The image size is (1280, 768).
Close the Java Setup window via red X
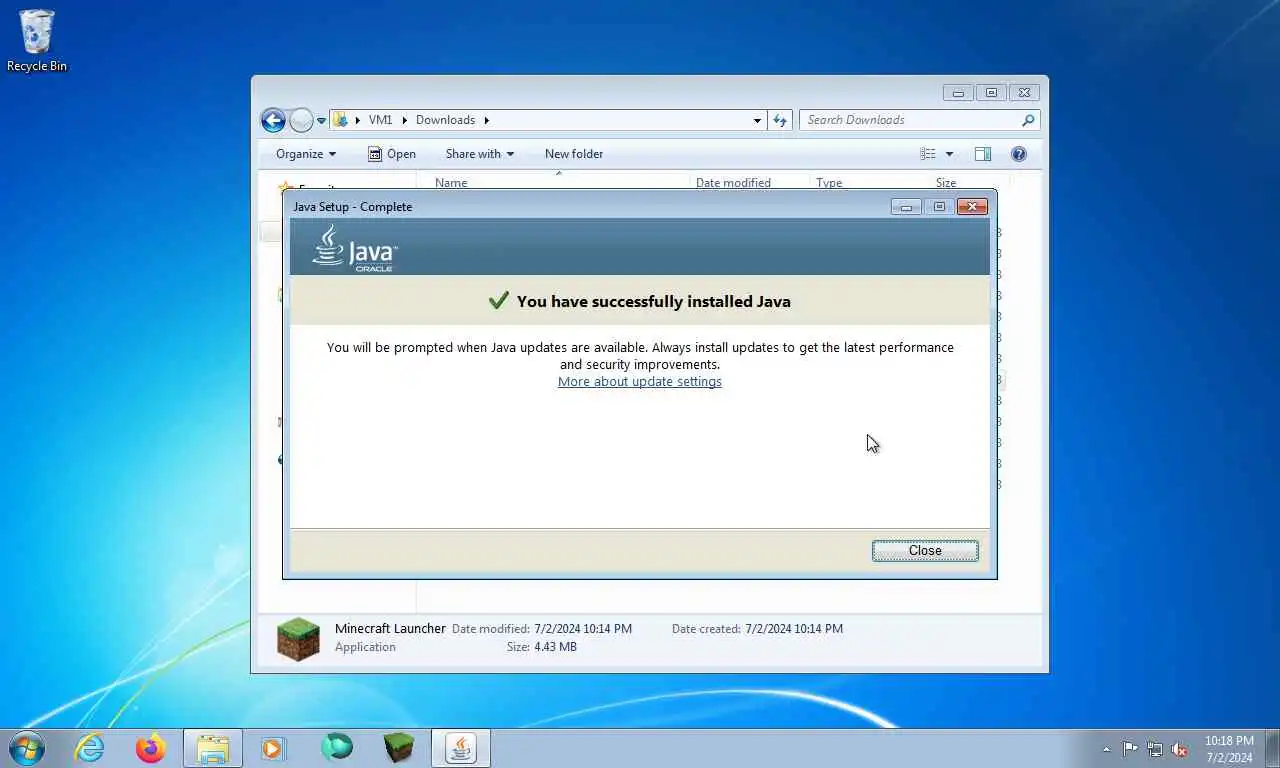(972, 207)
